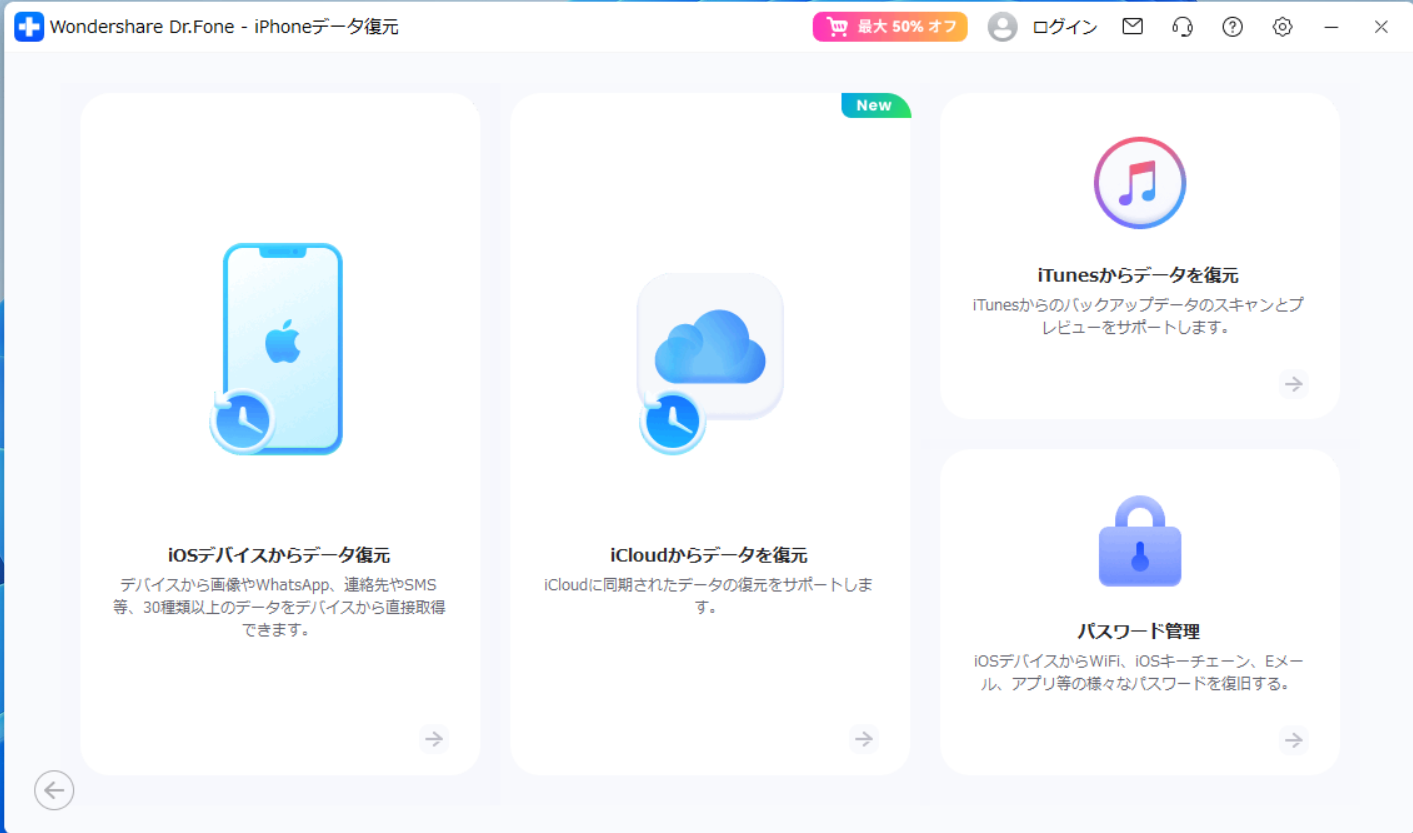The height and width of the screenshot is (833, 1413).
Task: Click the Dr.Fone app logo icon
Action: [28, 27]
